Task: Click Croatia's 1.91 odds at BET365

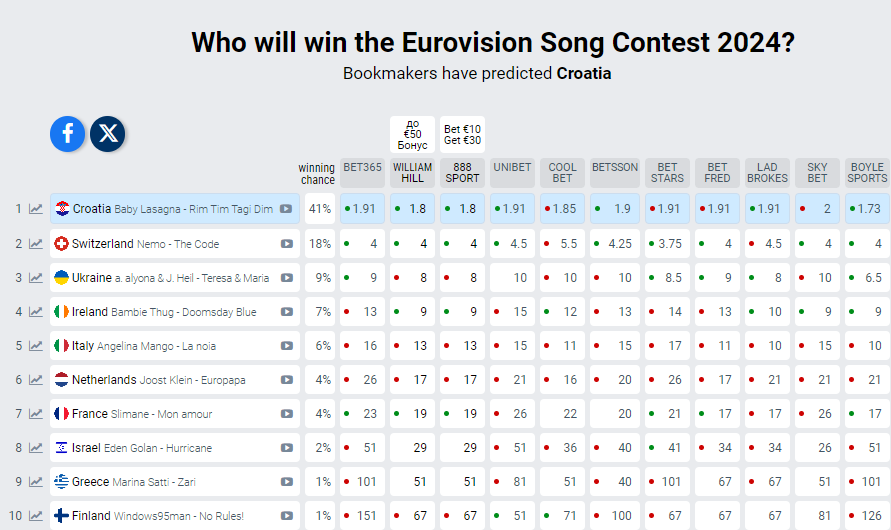Action: [x=363, y=209]
